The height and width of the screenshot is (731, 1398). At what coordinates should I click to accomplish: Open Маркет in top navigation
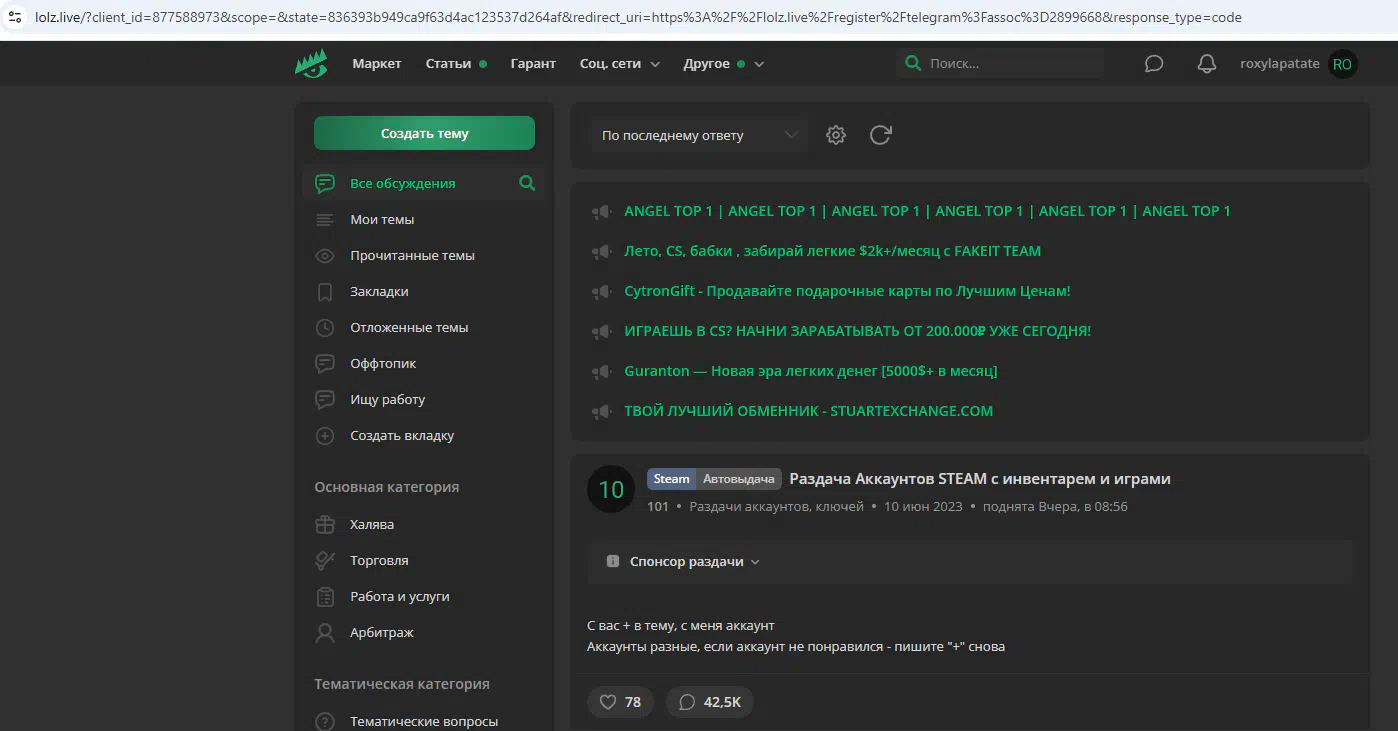pos(377,64)
